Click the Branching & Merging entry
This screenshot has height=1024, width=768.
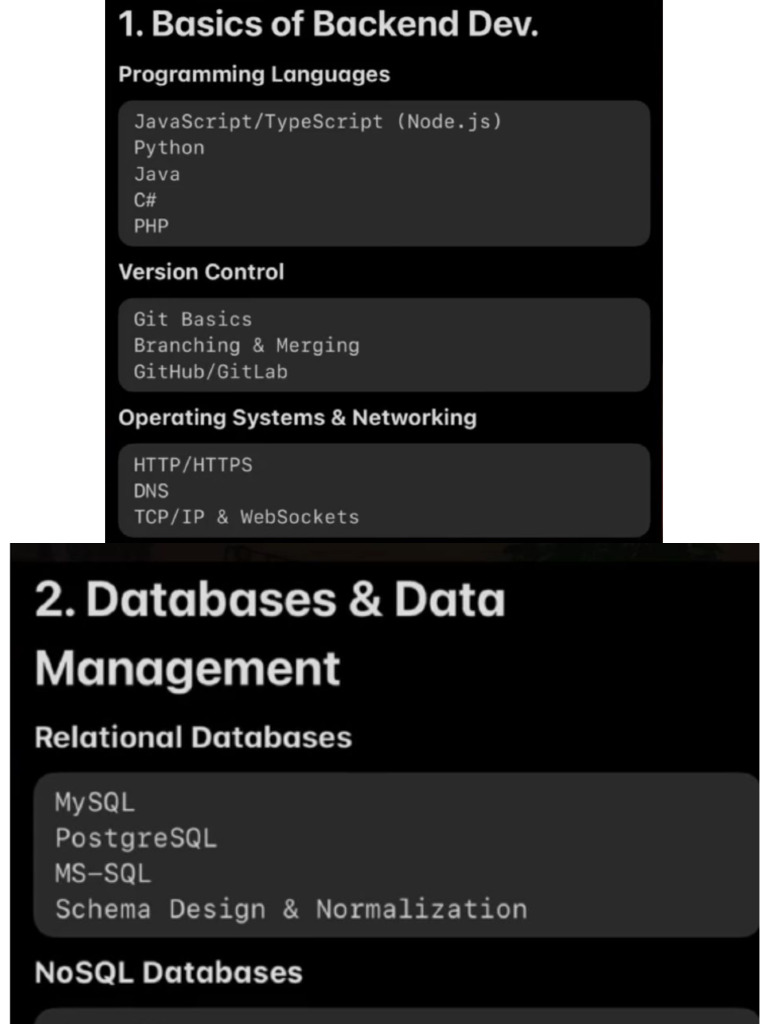246,346
